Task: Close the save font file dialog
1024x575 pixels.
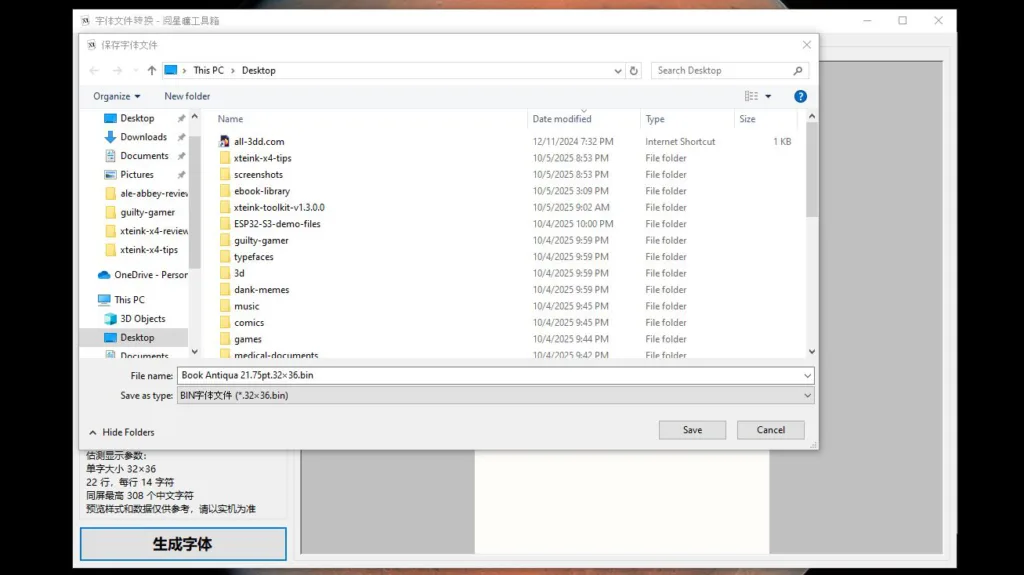Action: click(807, 45)
